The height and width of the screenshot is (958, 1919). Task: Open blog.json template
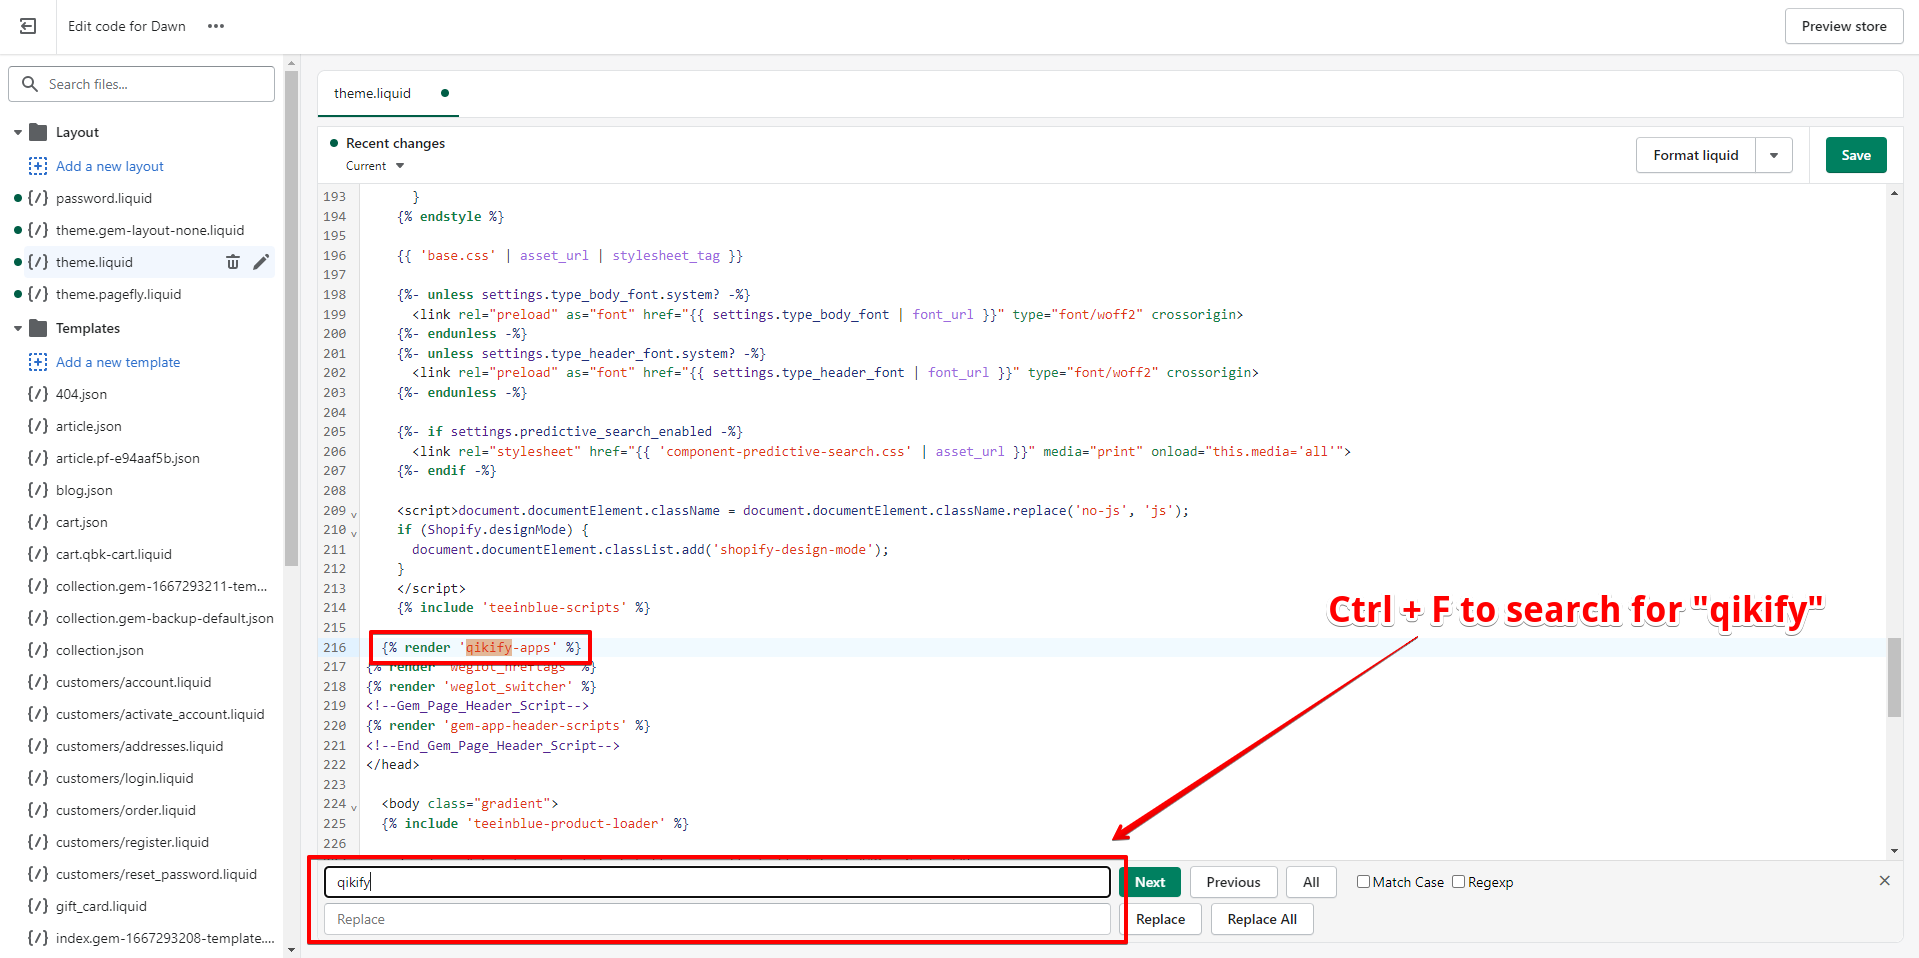(84, 490)
